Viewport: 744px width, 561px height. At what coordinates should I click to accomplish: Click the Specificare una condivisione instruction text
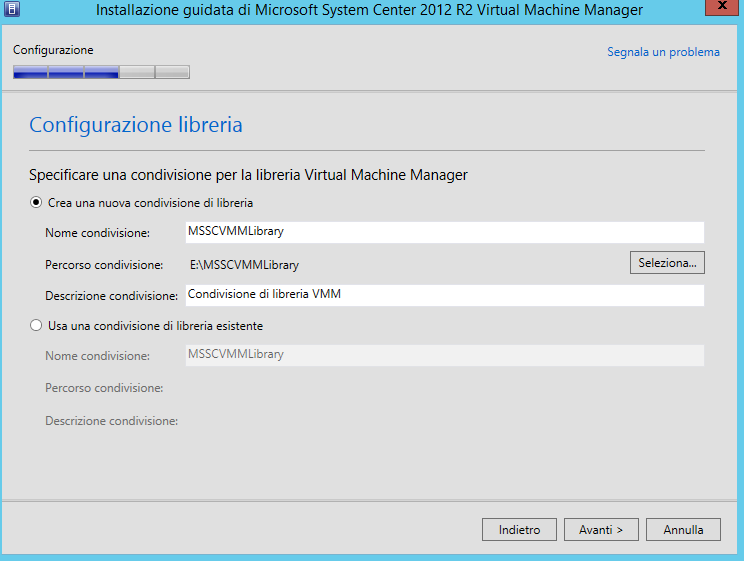pyautogui.click(x=248, y=175)
